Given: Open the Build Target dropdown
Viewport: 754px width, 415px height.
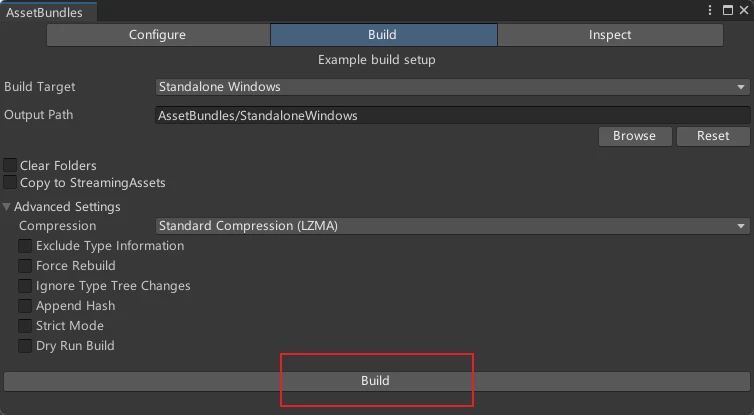Looking at the screenshot, I should [452, 87].
